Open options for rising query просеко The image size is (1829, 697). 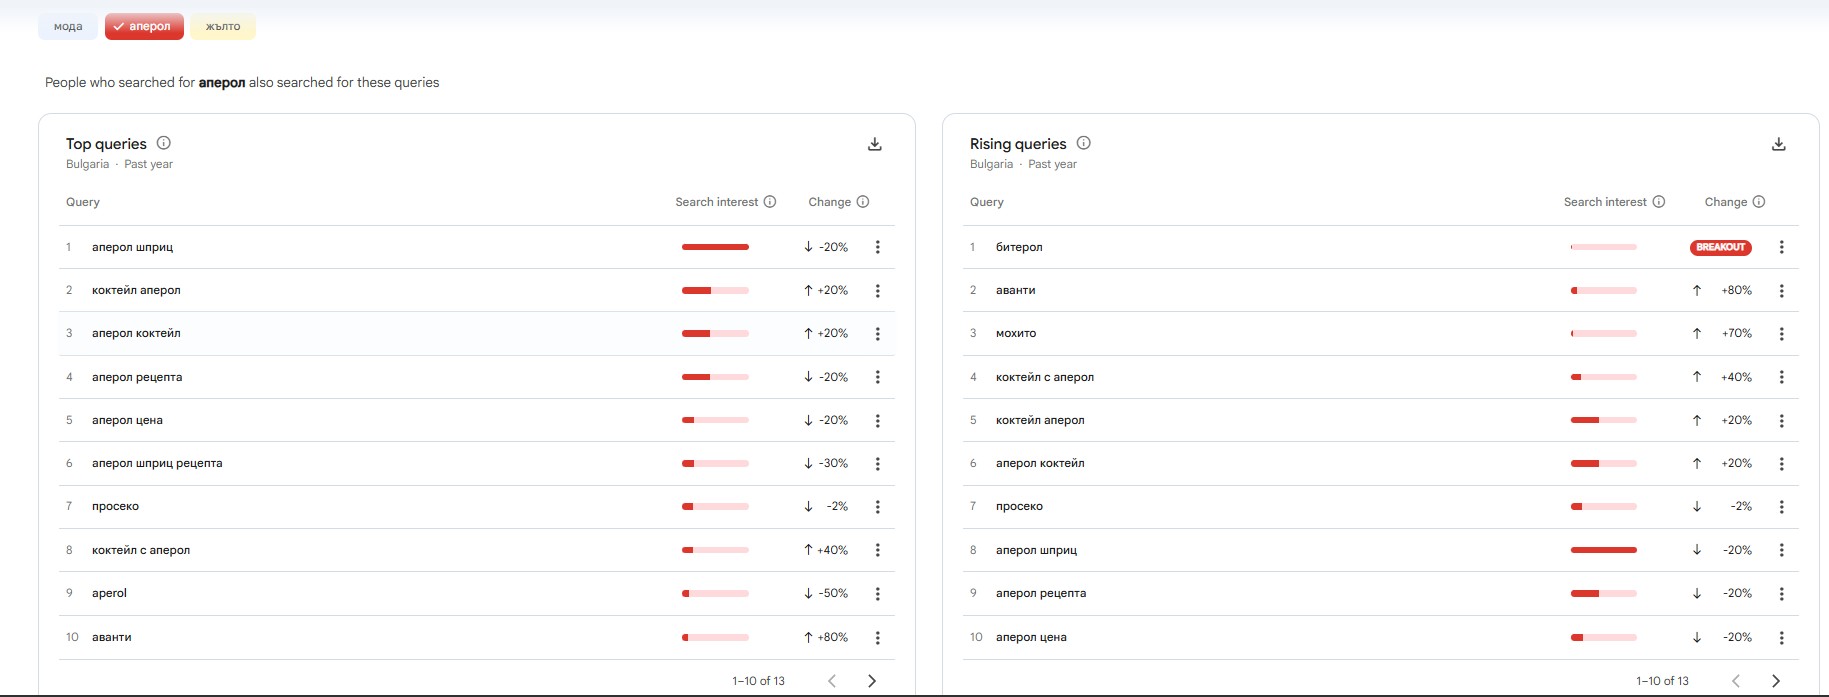[x=1782, y=507]
